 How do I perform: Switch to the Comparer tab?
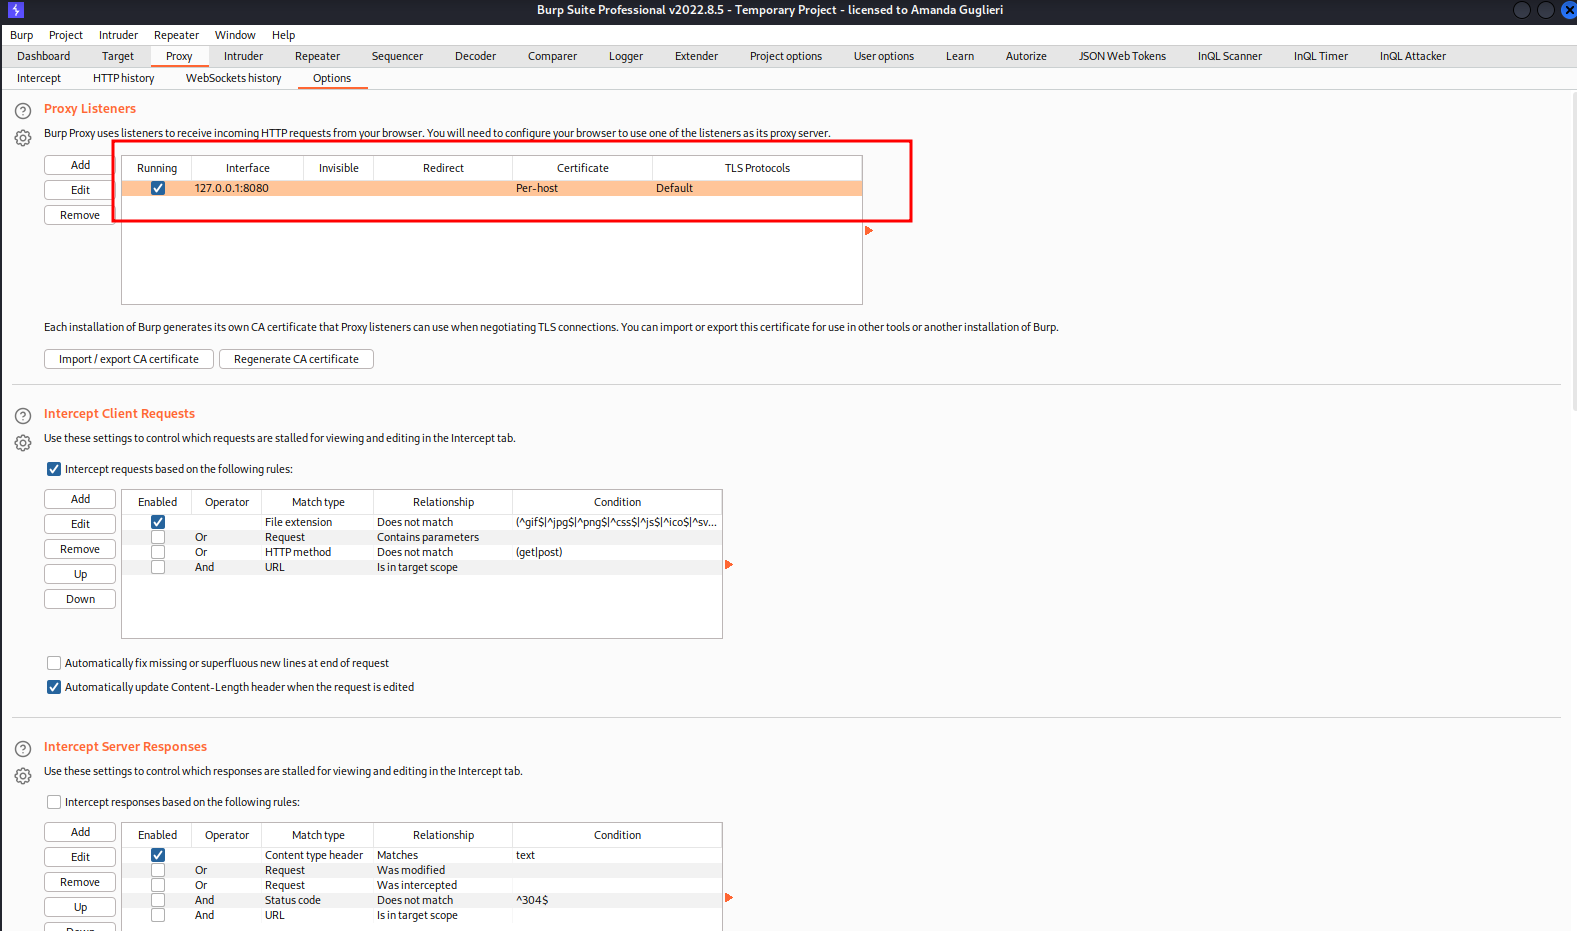pyautogui.click(x=552, y=56)
